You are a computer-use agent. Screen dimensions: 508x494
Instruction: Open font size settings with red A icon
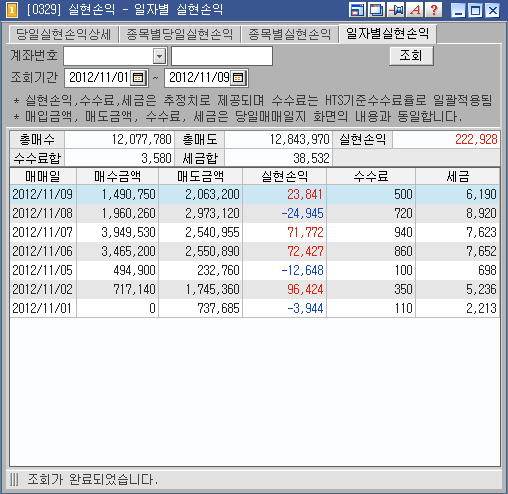pyautogui.click(x=415, y=10)
